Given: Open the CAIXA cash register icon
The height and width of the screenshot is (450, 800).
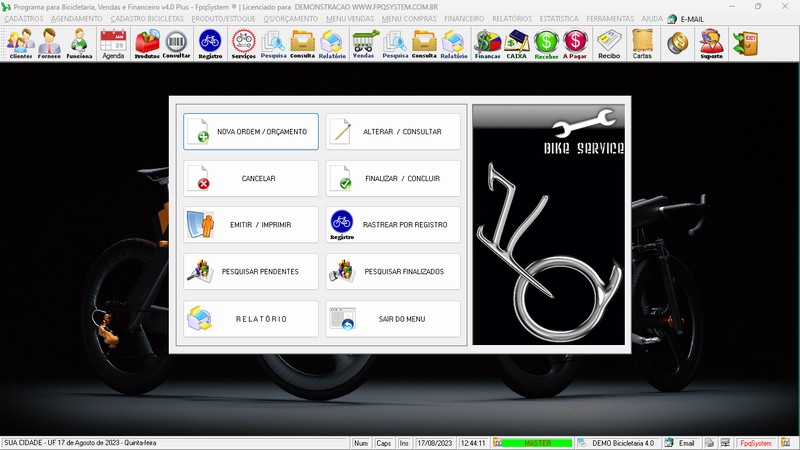Looking at the screenshot, I should coord(516,44).
